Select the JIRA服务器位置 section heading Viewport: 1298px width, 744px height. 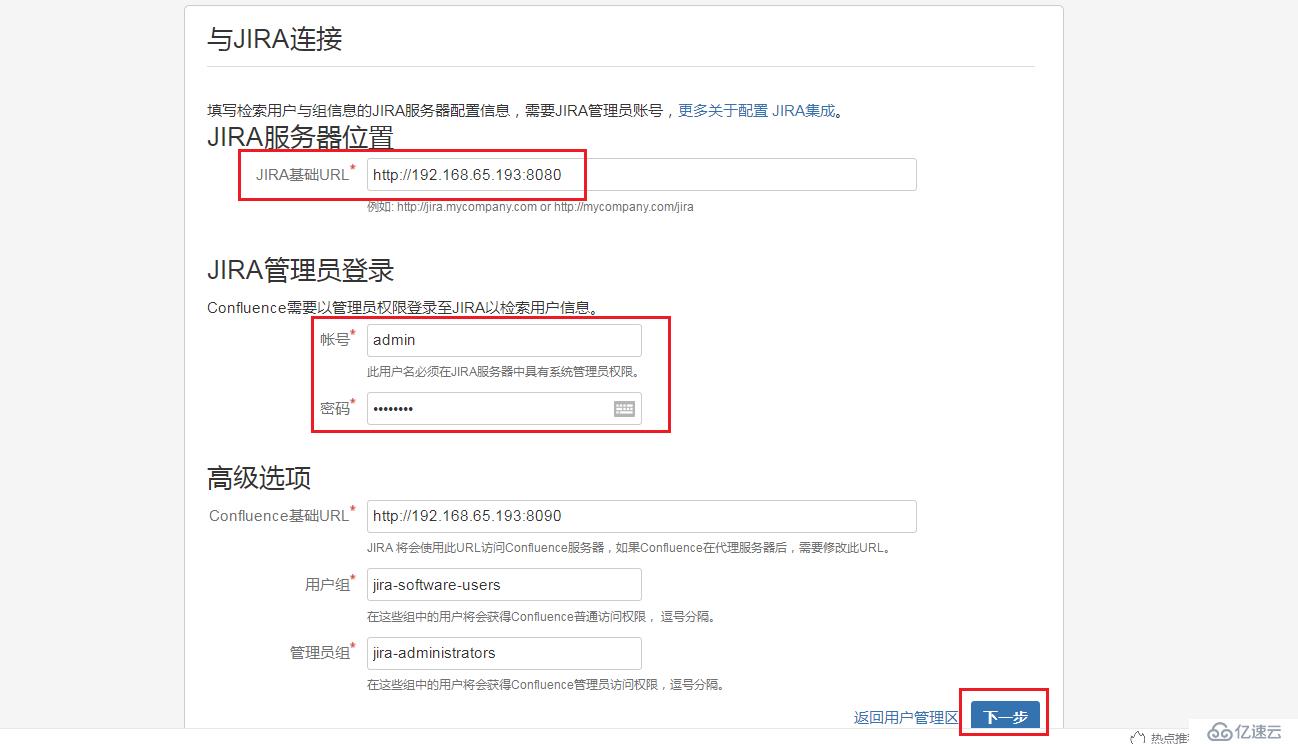[x=300, y=137]
